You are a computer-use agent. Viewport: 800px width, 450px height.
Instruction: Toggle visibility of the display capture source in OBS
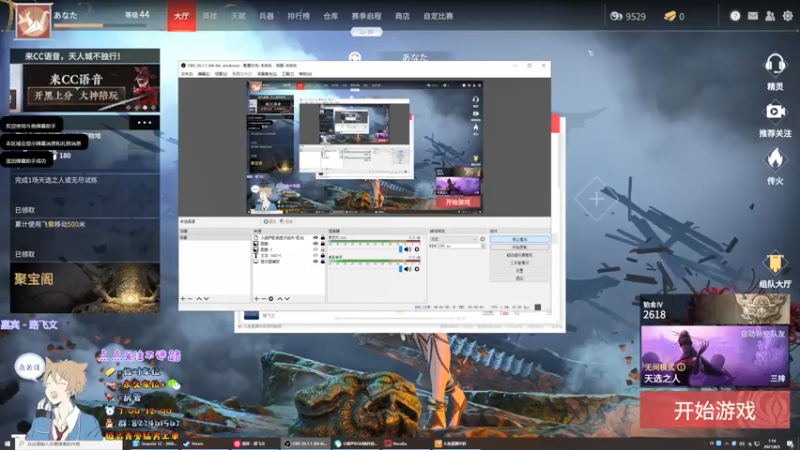click(315, 261)
